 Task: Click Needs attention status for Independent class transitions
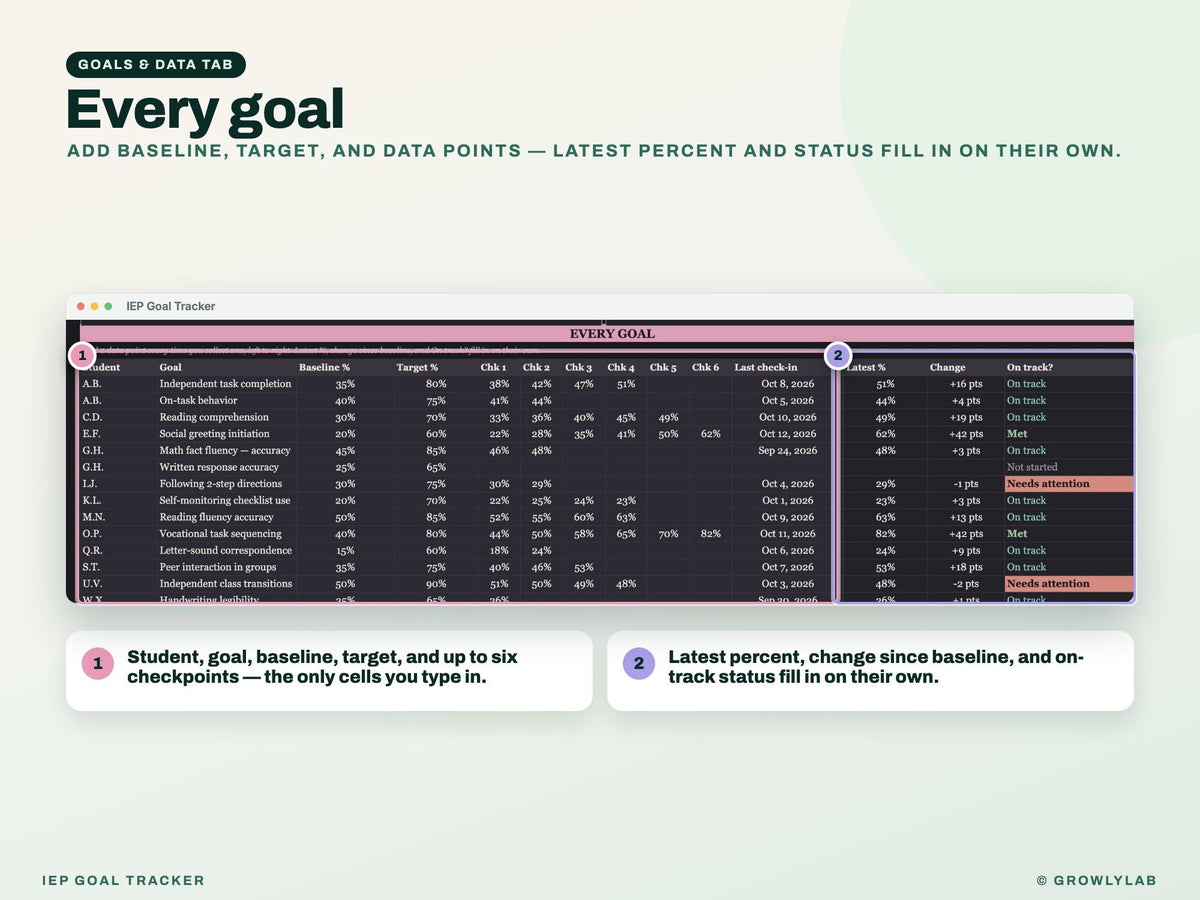click(1069, 584)
